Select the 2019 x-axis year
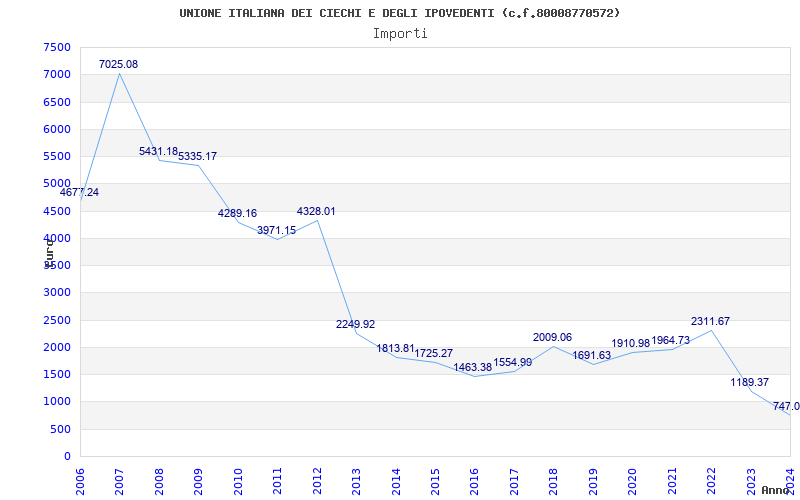Viewport: 800px width, 500px height. click(593, 481)
